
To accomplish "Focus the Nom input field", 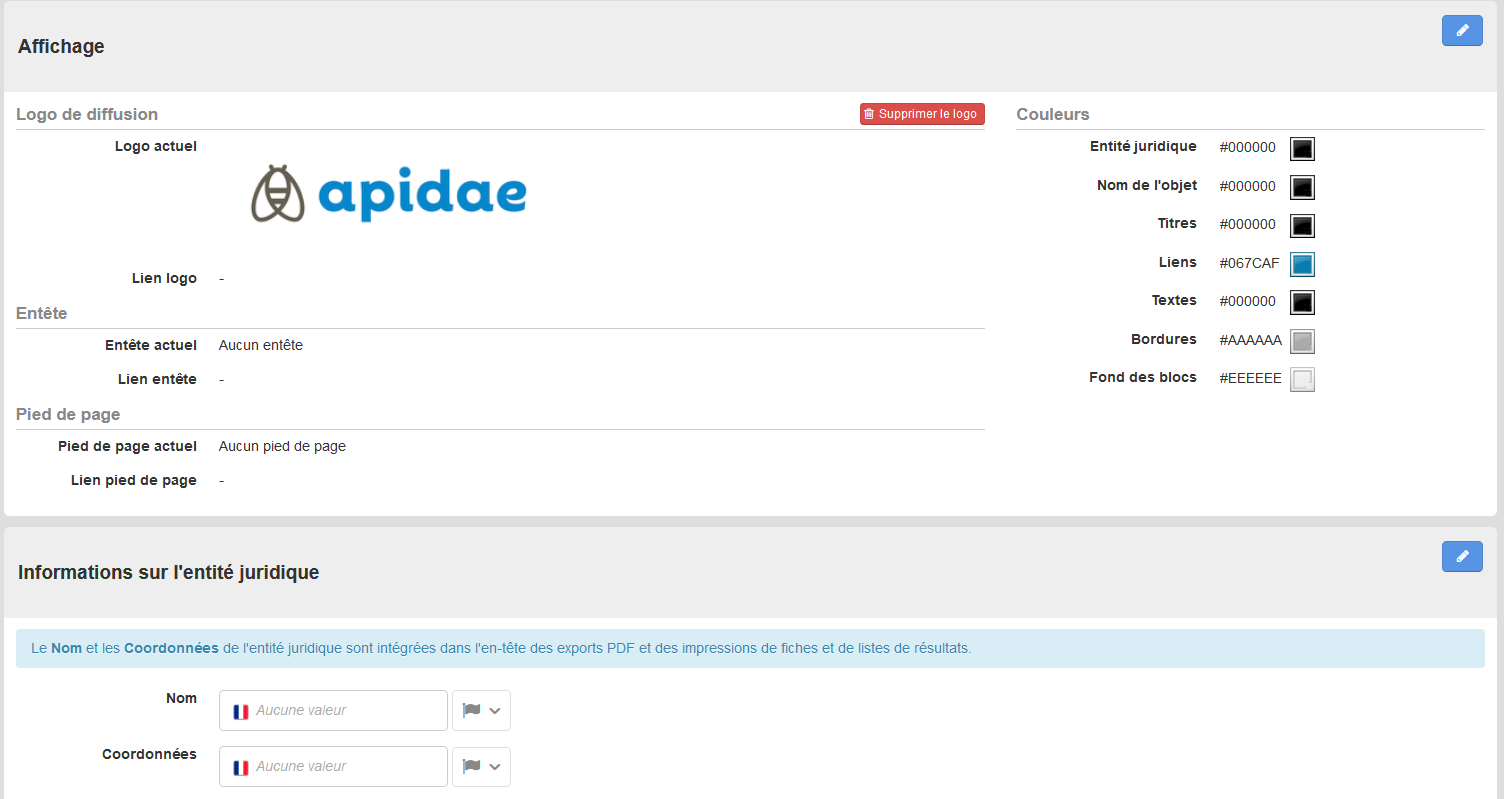I will click(x=333, y=711).
